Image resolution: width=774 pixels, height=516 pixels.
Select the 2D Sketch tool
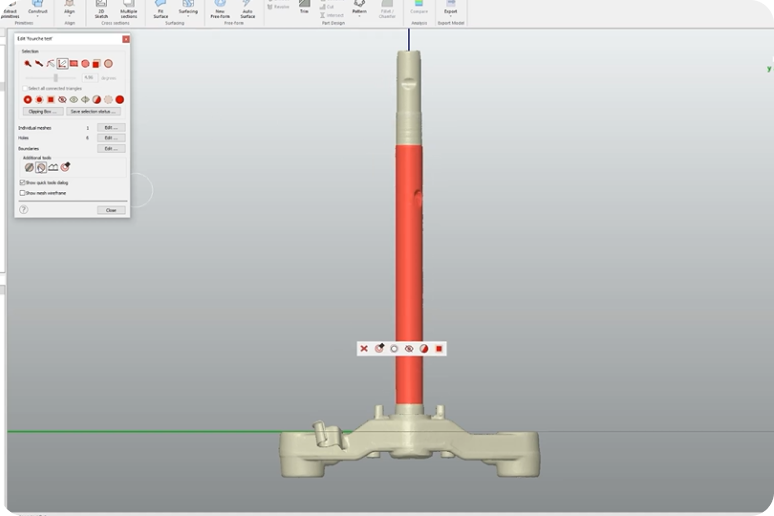tap(101, 9)
